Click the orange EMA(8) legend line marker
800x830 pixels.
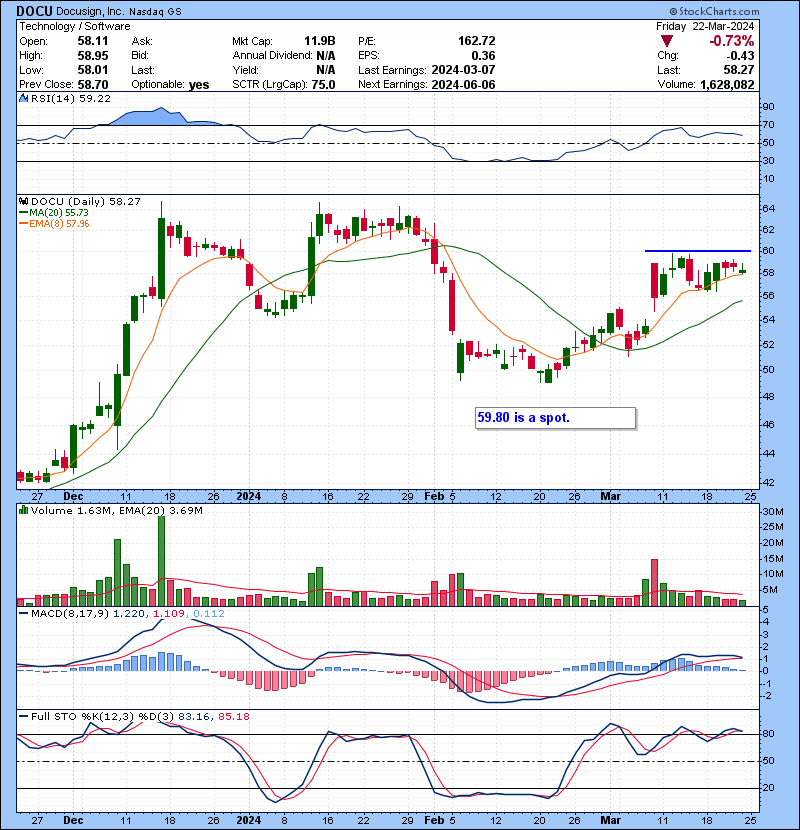pyautogui.click(x=23, y=224)
